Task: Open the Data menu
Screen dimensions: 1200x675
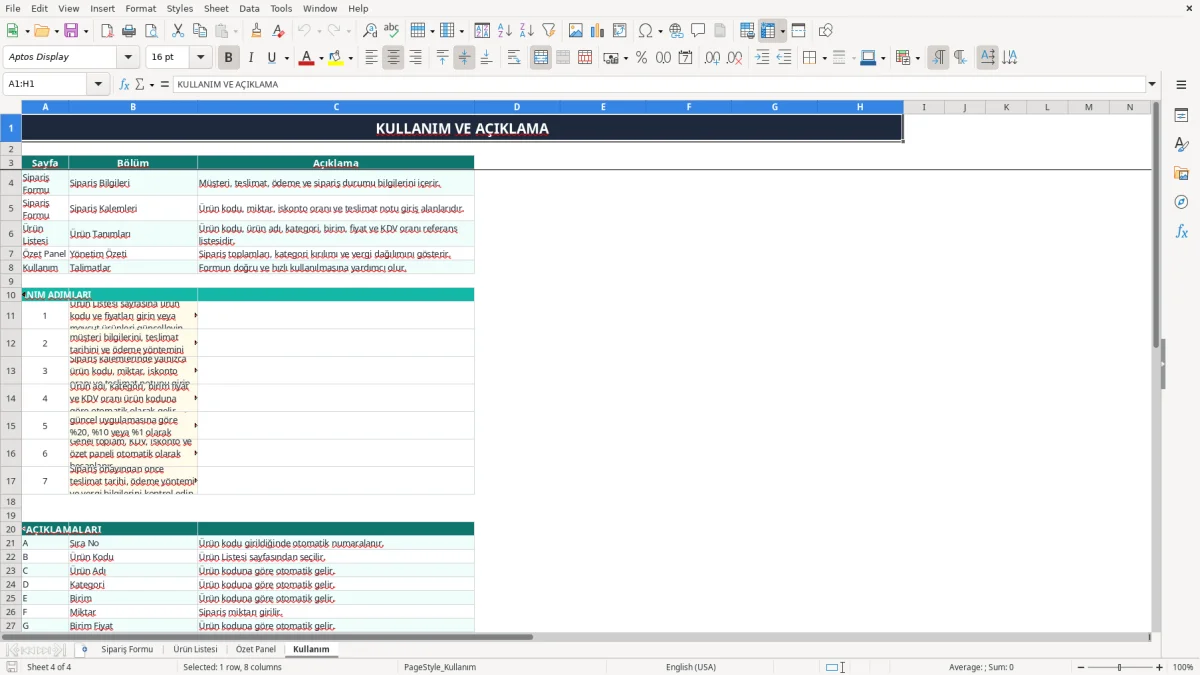Action: [x=249, y=8]
